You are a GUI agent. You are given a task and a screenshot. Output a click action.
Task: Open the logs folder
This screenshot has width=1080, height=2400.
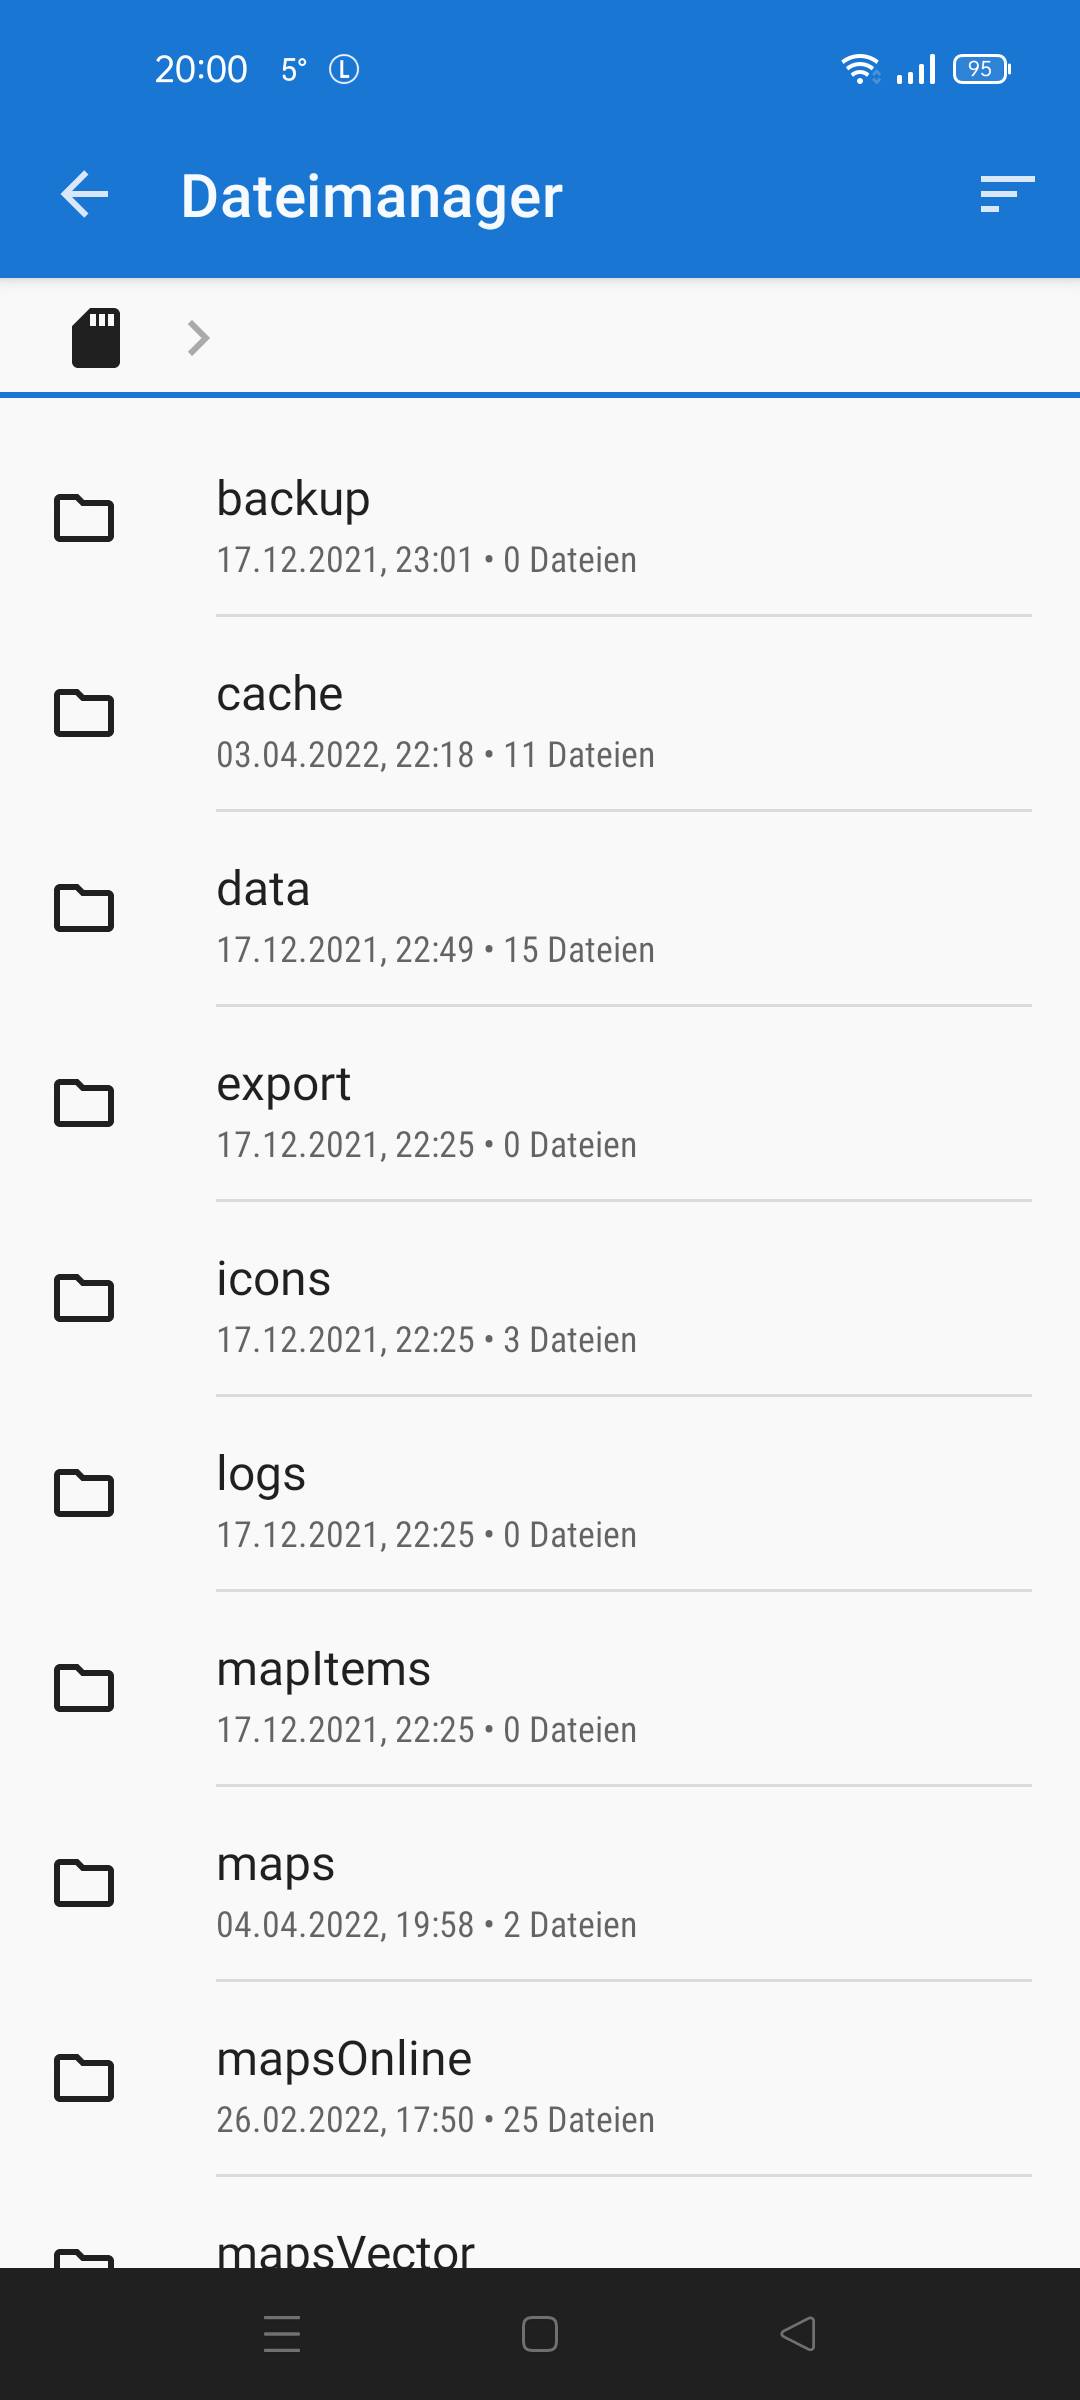click(x=540, y=1494)
